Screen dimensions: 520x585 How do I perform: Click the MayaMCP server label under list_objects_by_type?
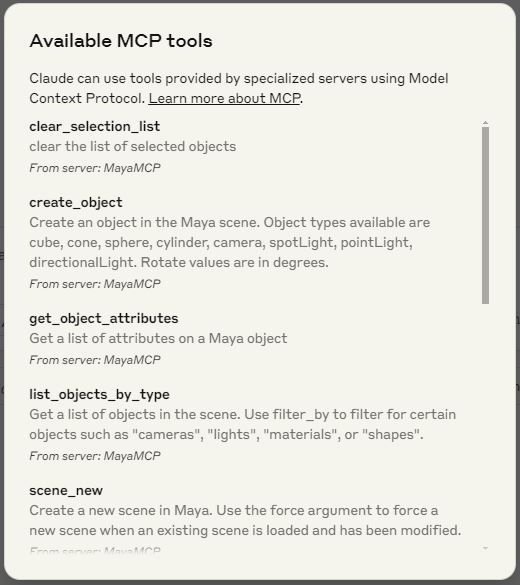tap(95, 456)
